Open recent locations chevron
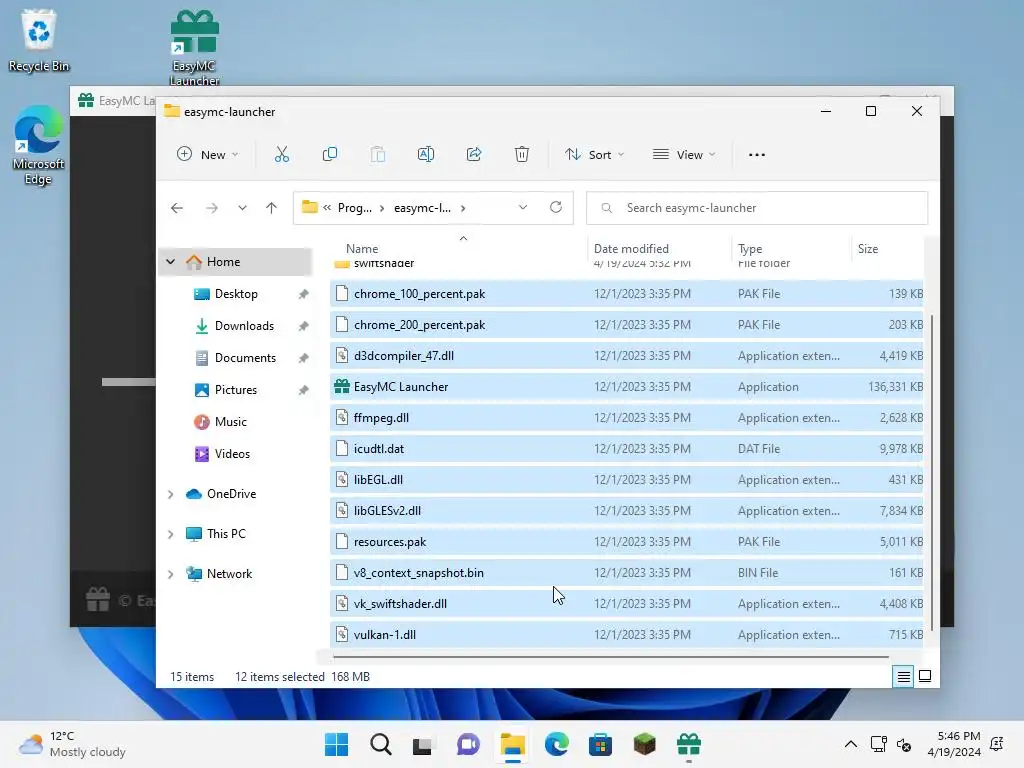This screenshot has width=1024, height=768. coord(242,208)
